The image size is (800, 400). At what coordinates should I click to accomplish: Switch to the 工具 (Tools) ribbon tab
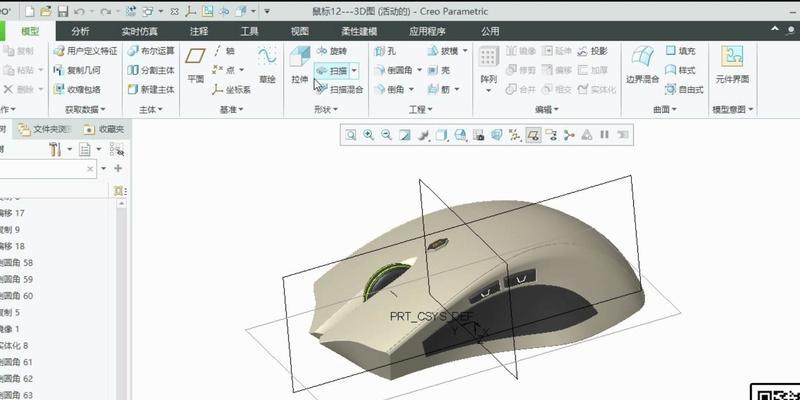click(249, 32)
